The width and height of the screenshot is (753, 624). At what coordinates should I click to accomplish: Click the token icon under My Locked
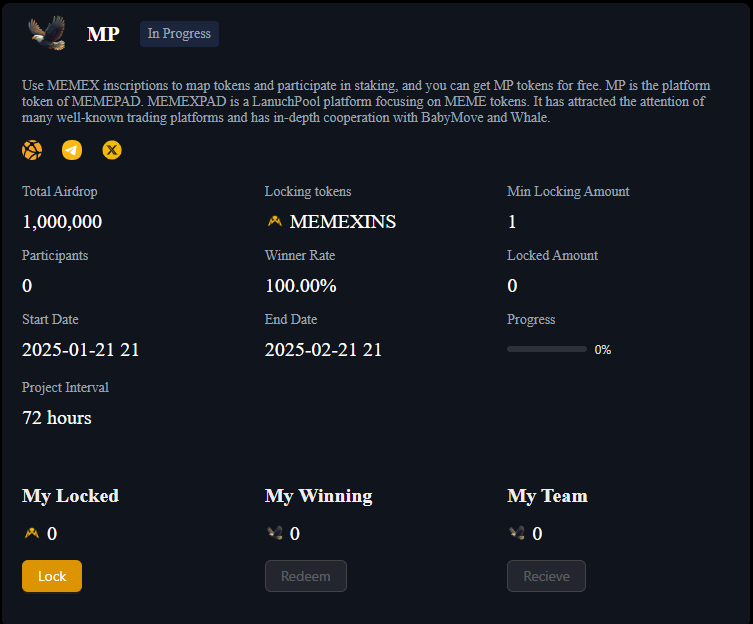click(32, 533)
